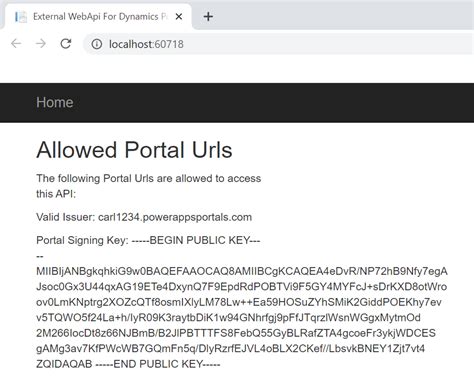The image size is (474, 380).
Task: Click the tab's page favicon
Action: tap(21, 17)
